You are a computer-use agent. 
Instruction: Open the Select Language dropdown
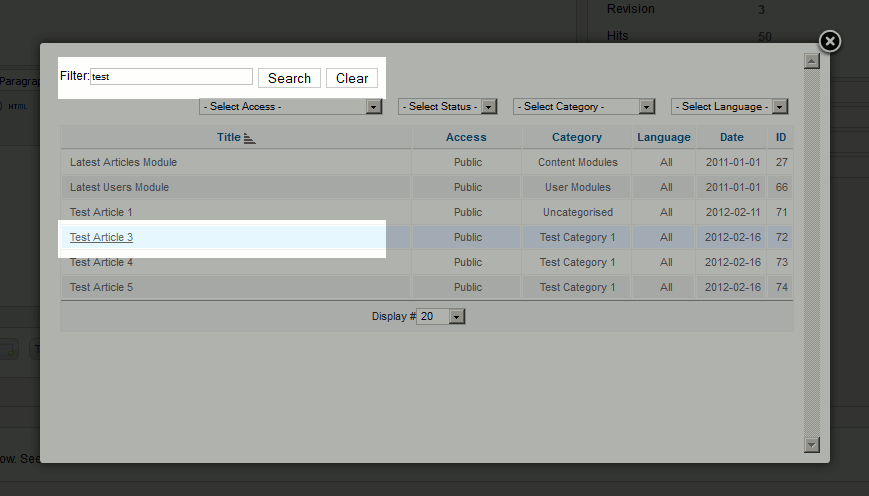(729, 106)
